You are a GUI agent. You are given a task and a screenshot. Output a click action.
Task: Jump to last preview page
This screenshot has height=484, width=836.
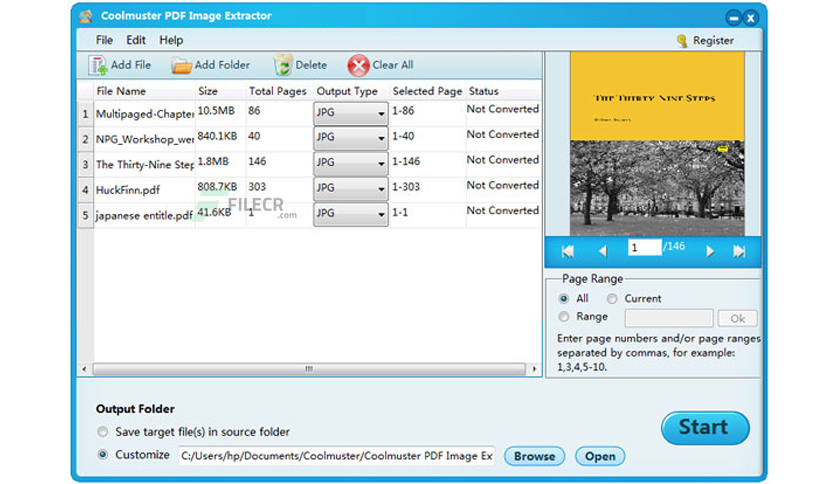pos(739,251)
